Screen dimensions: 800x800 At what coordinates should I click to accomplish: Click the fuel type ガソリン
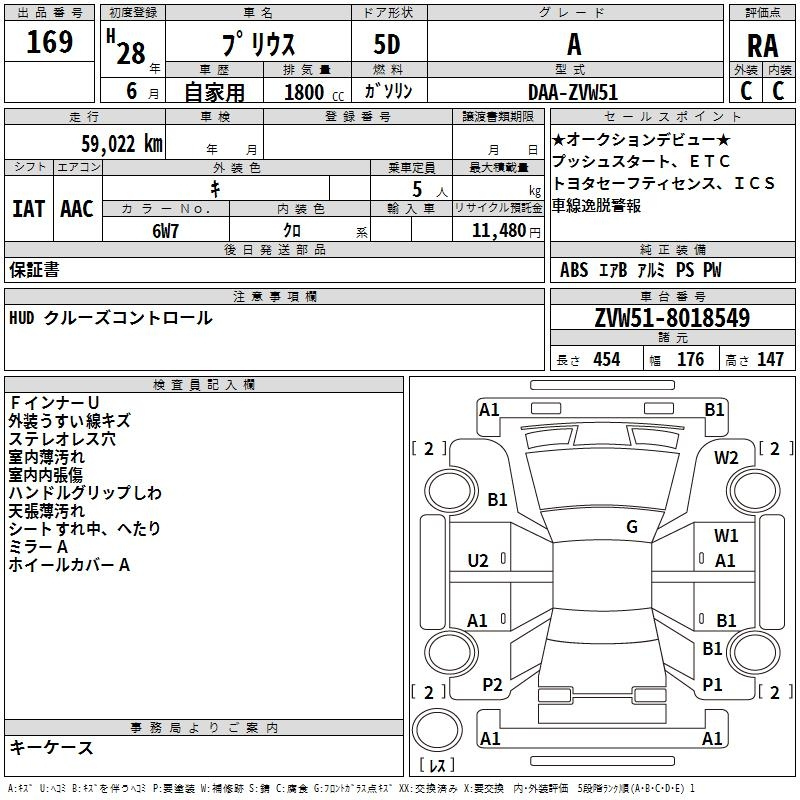pyautogui.click(x=388, y=91)
